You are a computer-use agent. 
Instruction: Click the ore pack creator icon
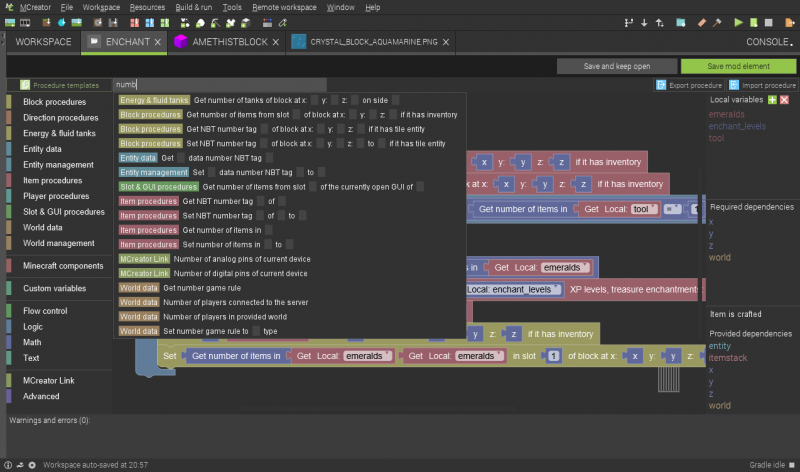click(201, 22)
